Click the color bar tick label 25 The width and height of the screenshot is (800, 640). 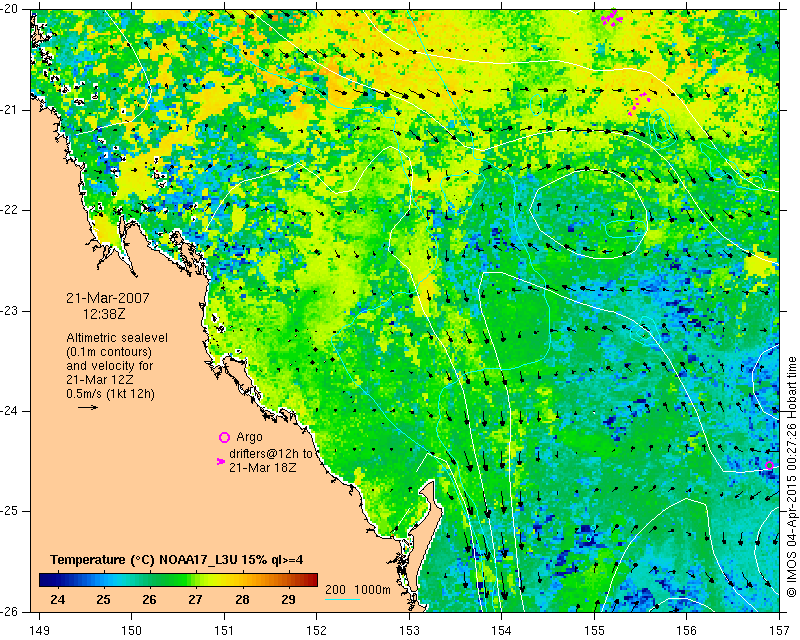[104, 600]
